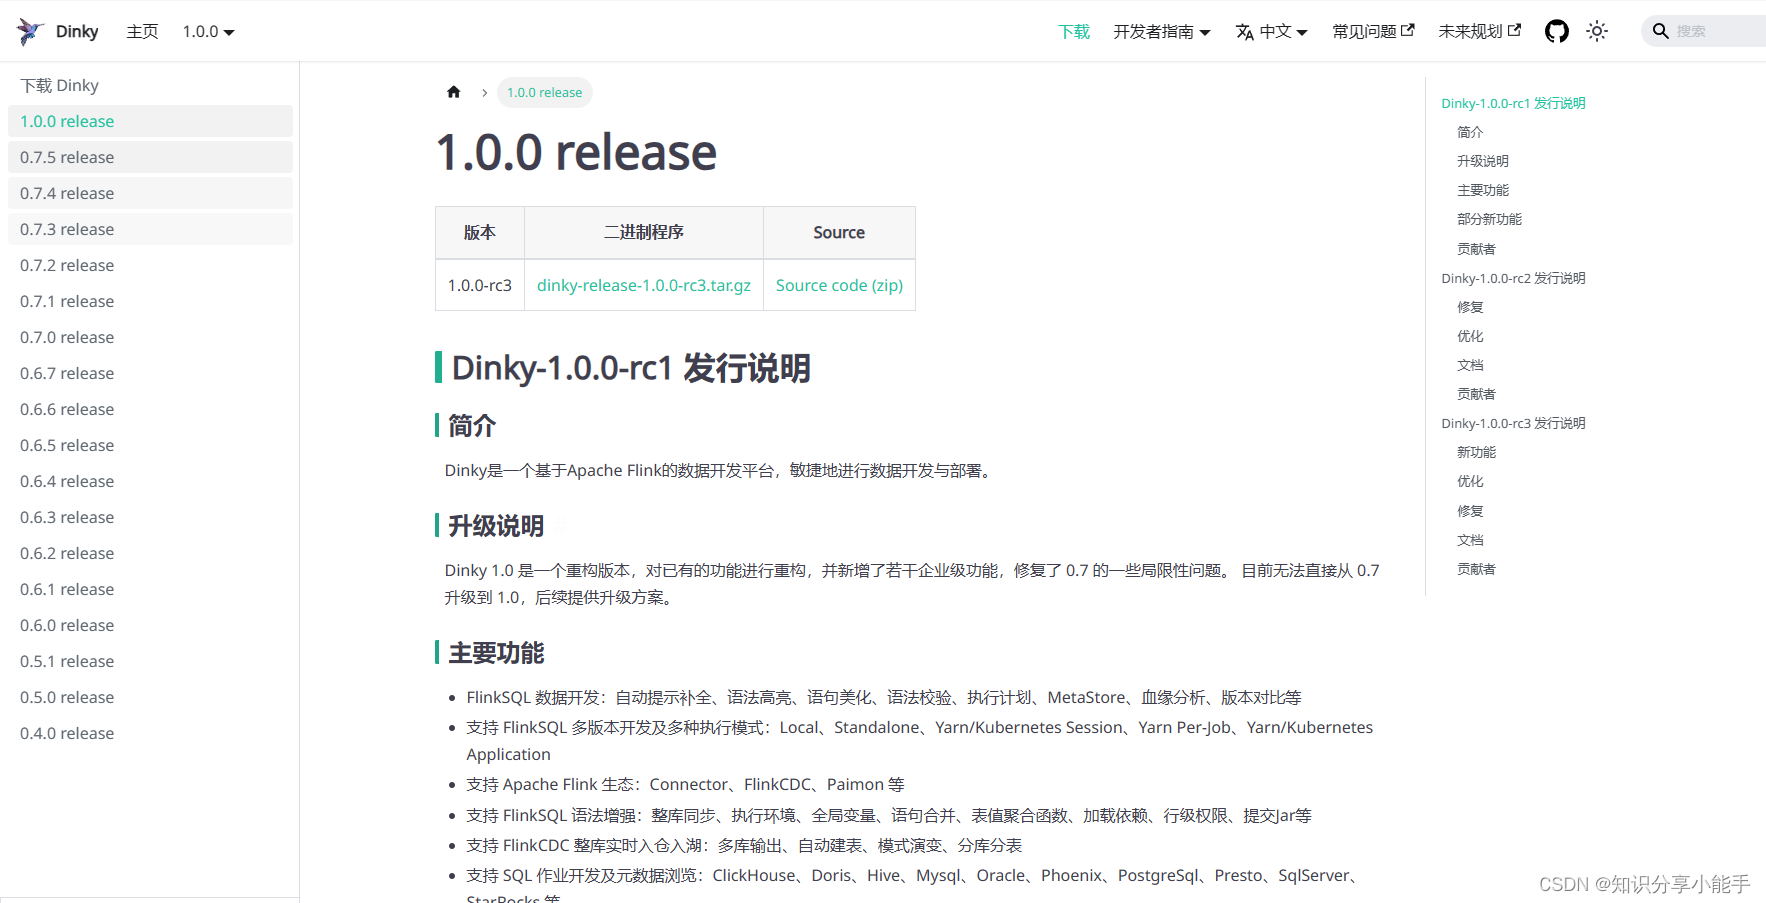The image size is (1766, 903).
Task: Download dinky-release-1.0.0-rc3.tar.gz
Action: coord(644,285)
